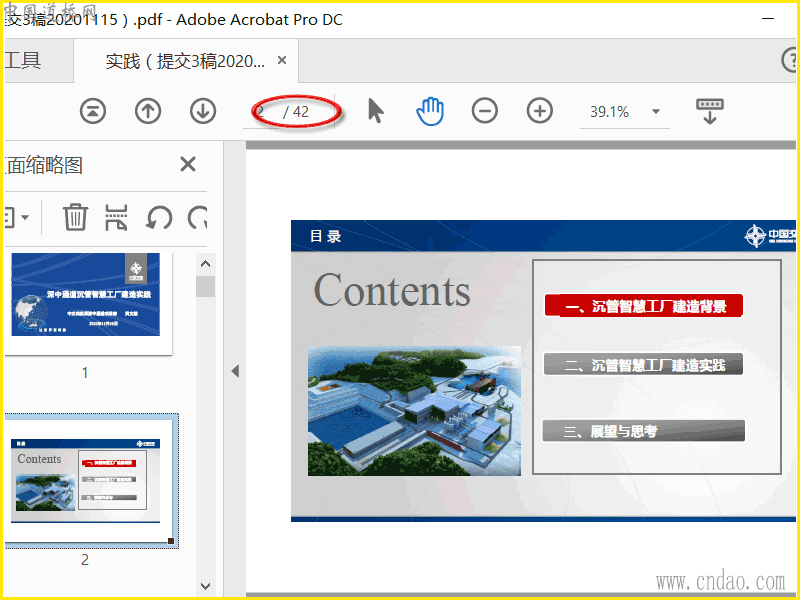This screenshot has width=800, height=600.
Task: Click the 目录 slide title
Action: tap(325, 236)
